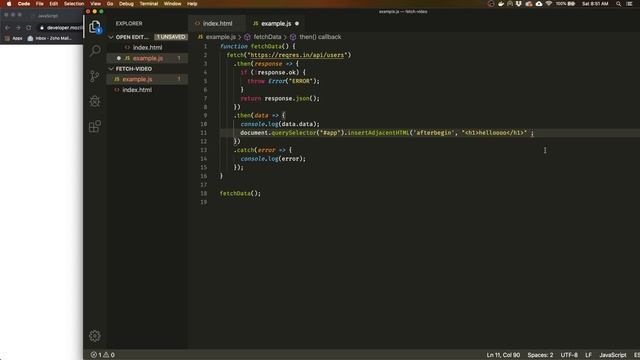Open the Explorer view in activity bar
The width and height of the screenshot is (640, 360).
click(x=95, y=27)
